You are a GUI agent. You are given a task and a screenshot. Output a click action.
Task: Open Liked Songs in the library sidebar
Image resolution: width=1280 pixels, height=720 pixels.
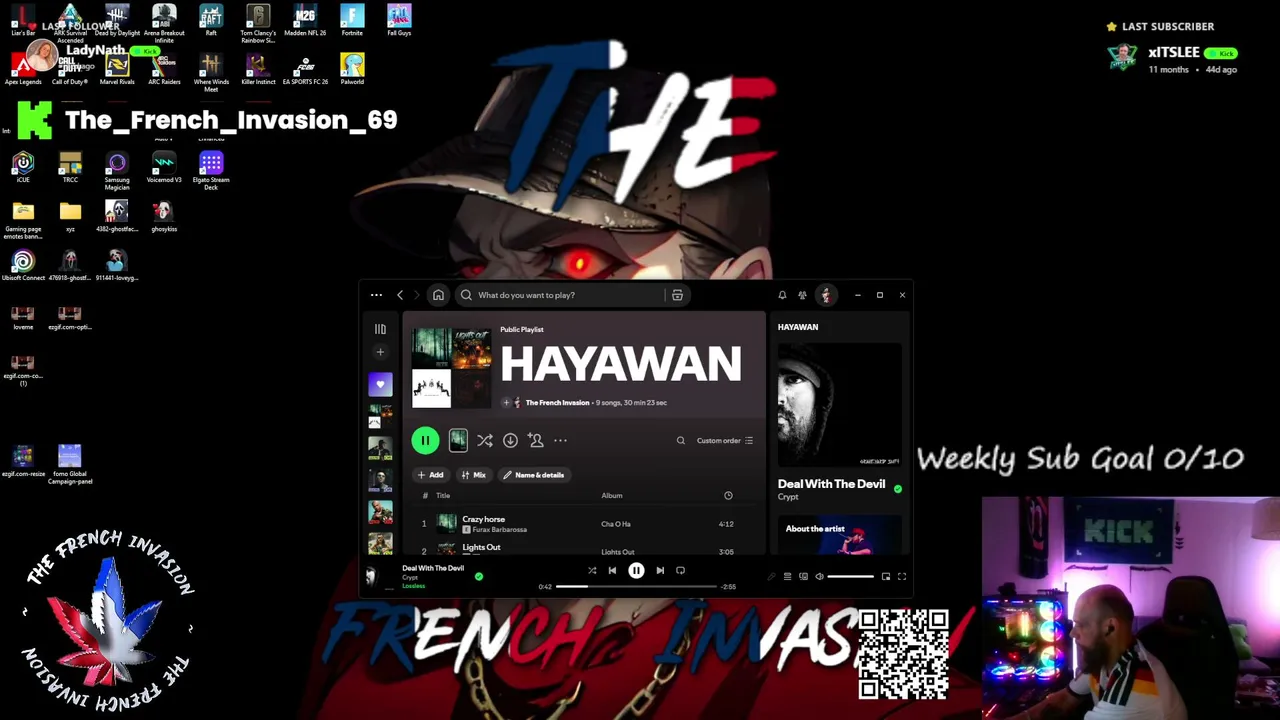[380, 384]
